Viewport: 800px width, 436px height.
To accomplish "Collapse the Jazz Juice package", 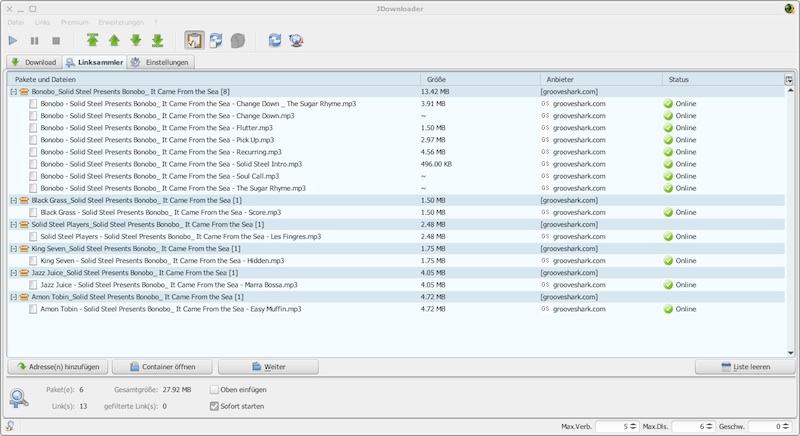I will click(13, 273).
